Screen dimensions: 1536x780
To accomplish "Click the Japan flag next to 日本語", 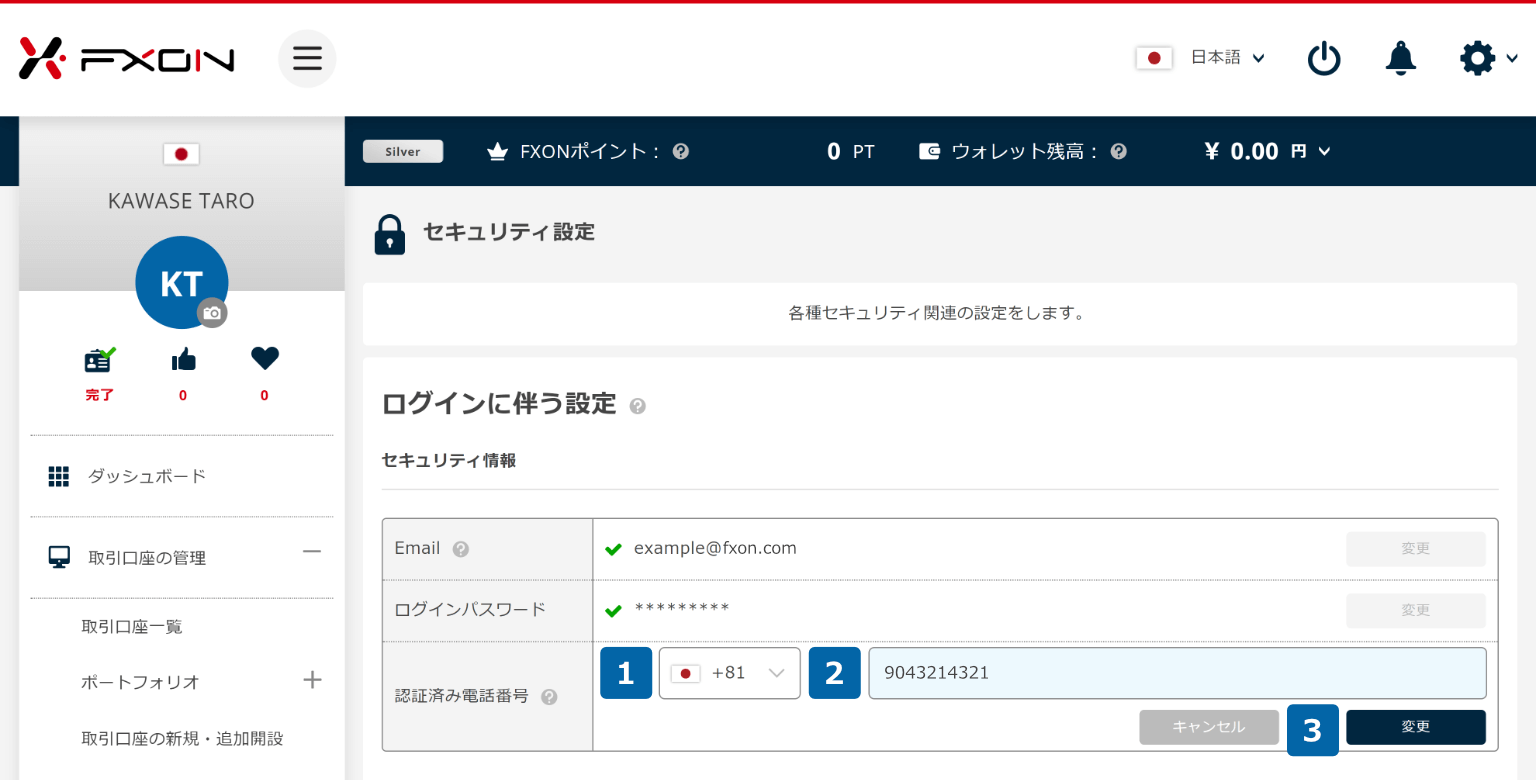I will [x=1154, y=58].
